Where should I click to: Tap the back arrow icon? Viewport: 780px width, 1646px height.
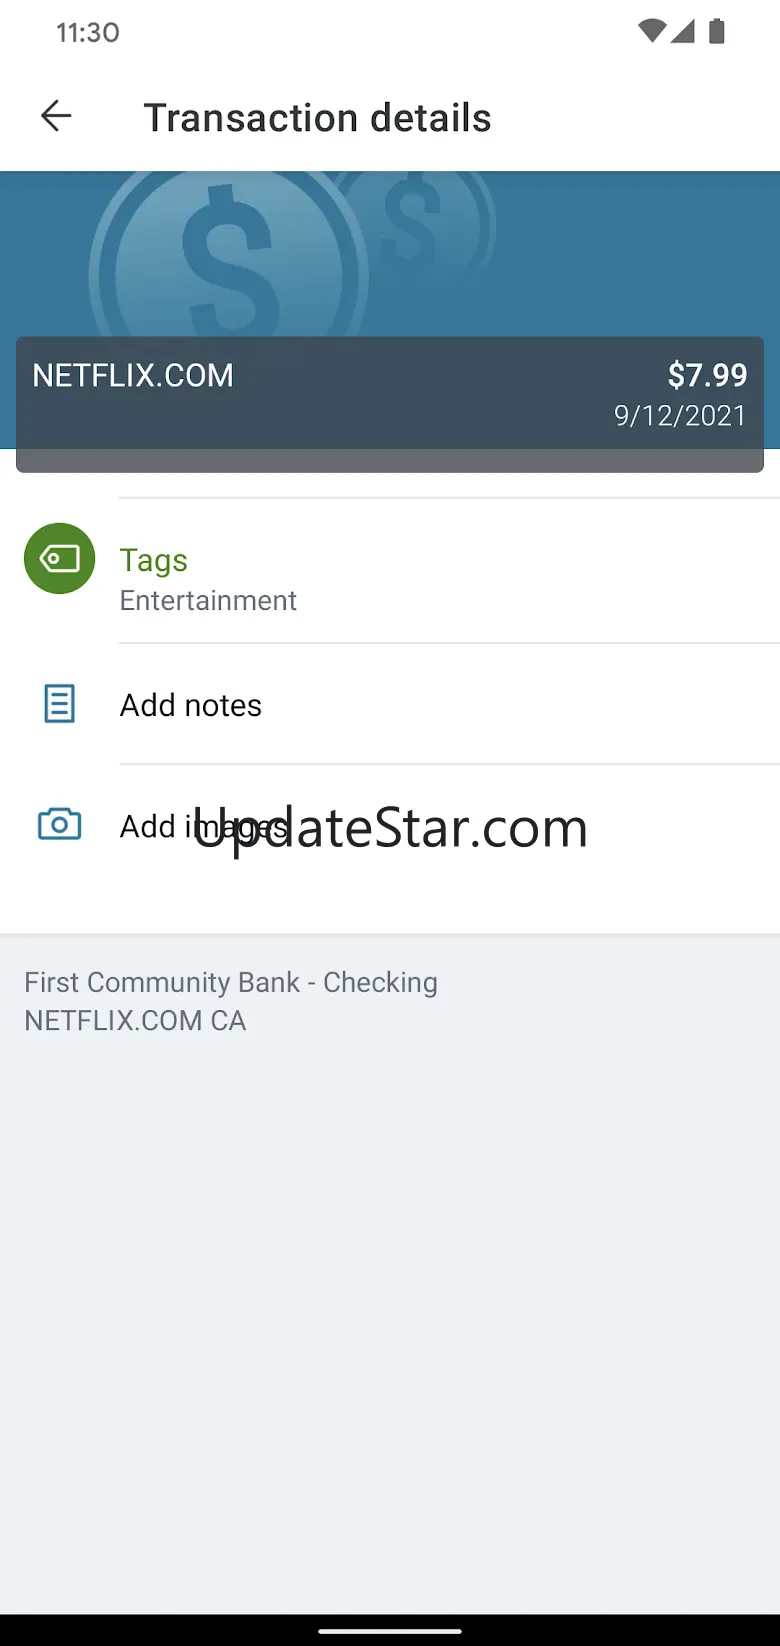[x=56, y=117]
